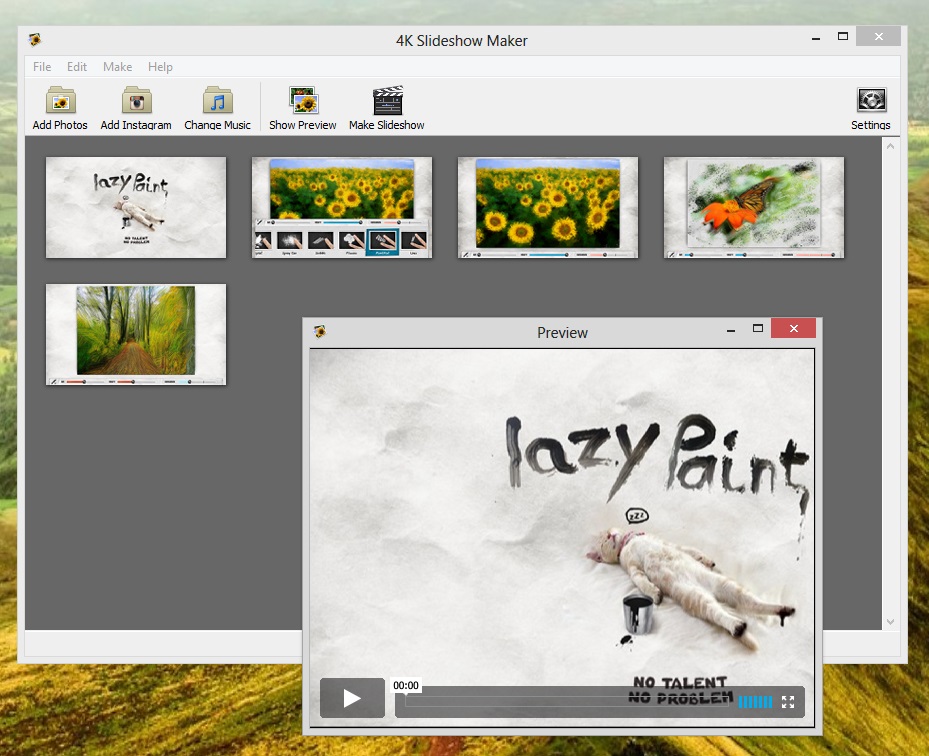929x756 pixels.
Task: Open the File menu
Action: point(41,67)
